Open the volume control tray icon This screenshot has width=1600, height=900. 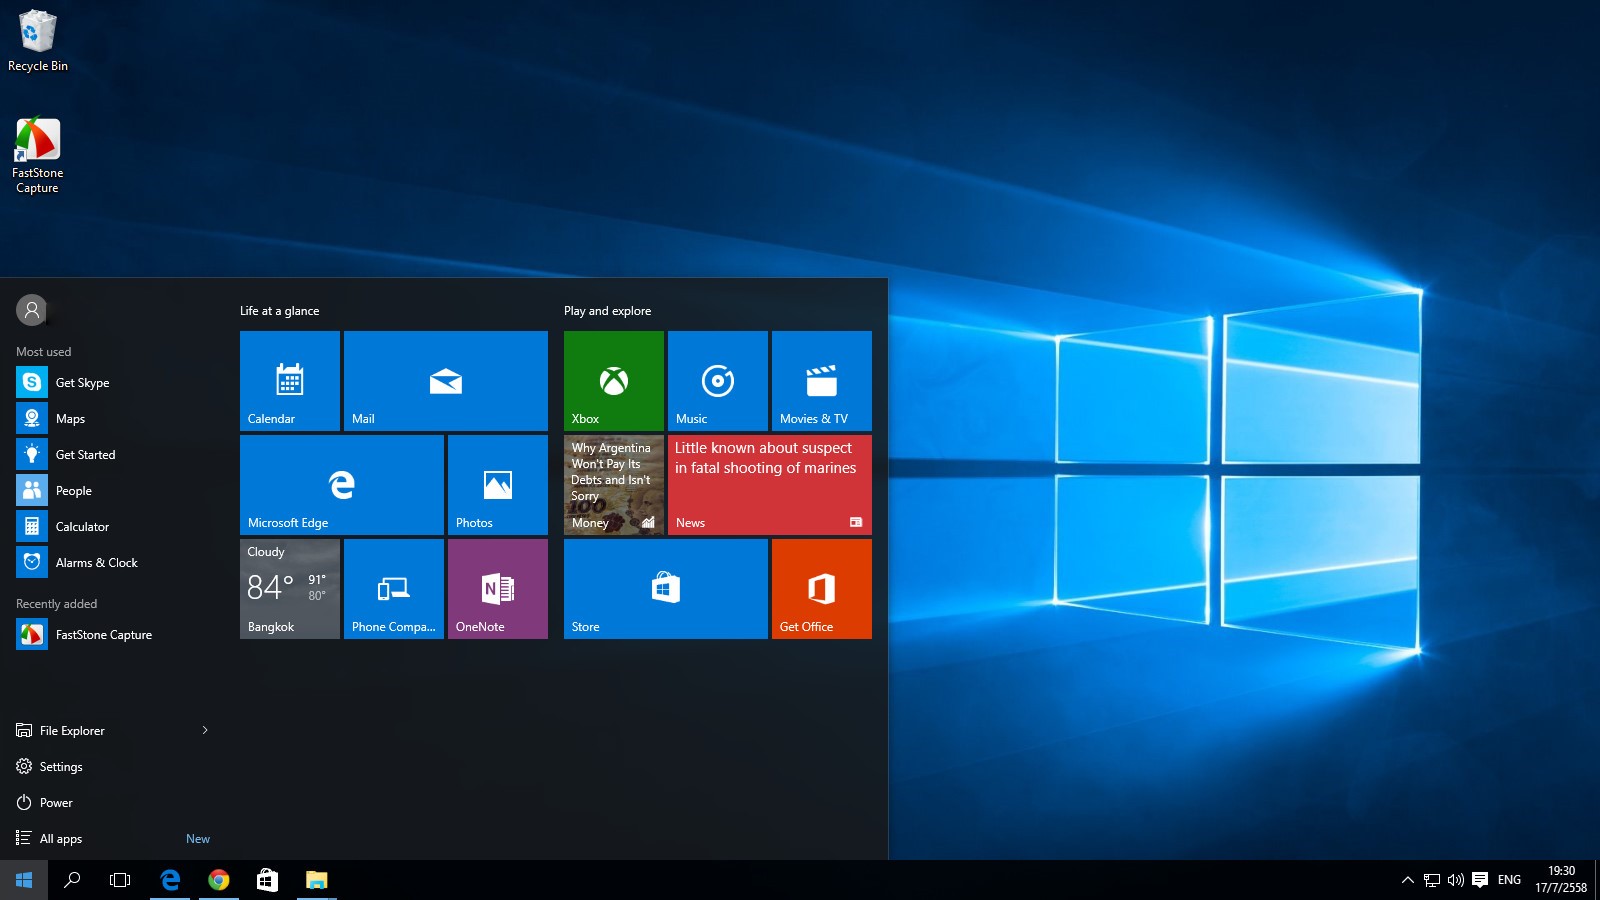1456,880
